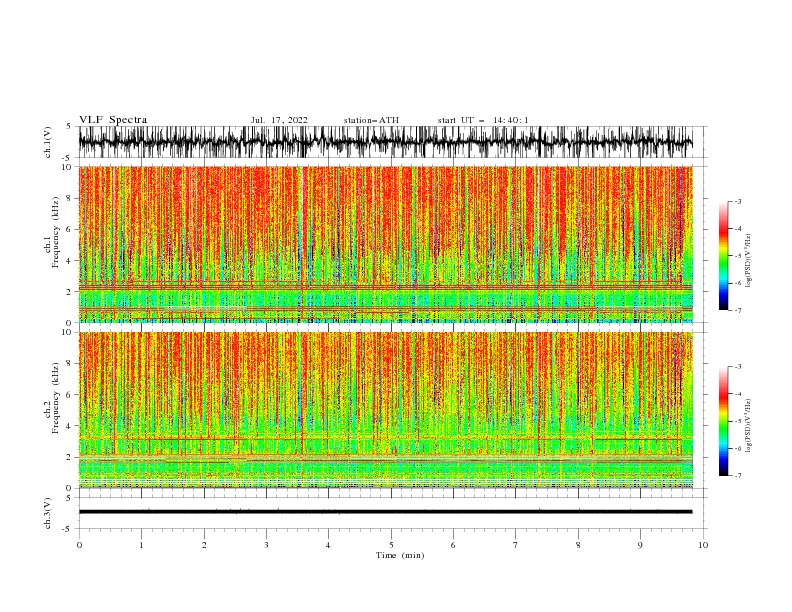Click the ch.1 voltage waveform trace
Image resolution: width=792 pixels, height=612 pixels.
385,142
